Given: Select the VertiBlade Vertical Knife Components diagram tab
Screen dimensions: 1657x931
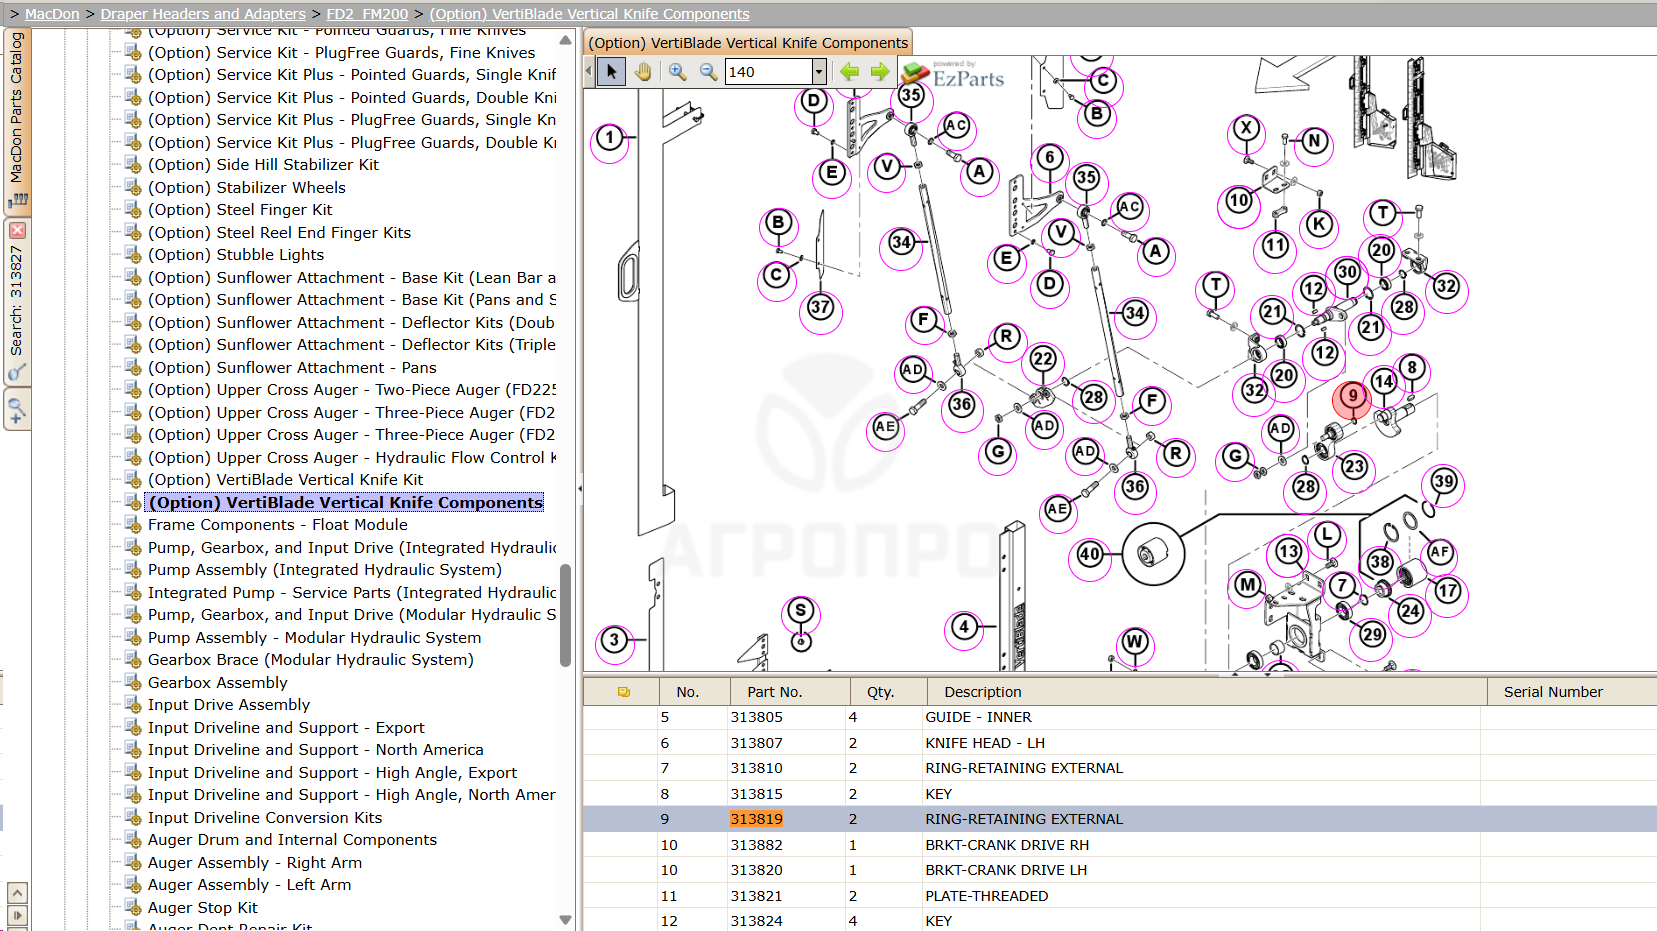Looking at the screenshot, I should point(748,43).
